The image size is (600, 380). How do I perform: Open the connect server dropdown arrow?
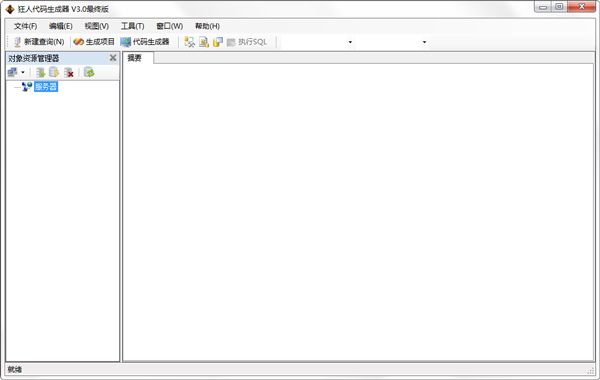[x=23, y=72]
